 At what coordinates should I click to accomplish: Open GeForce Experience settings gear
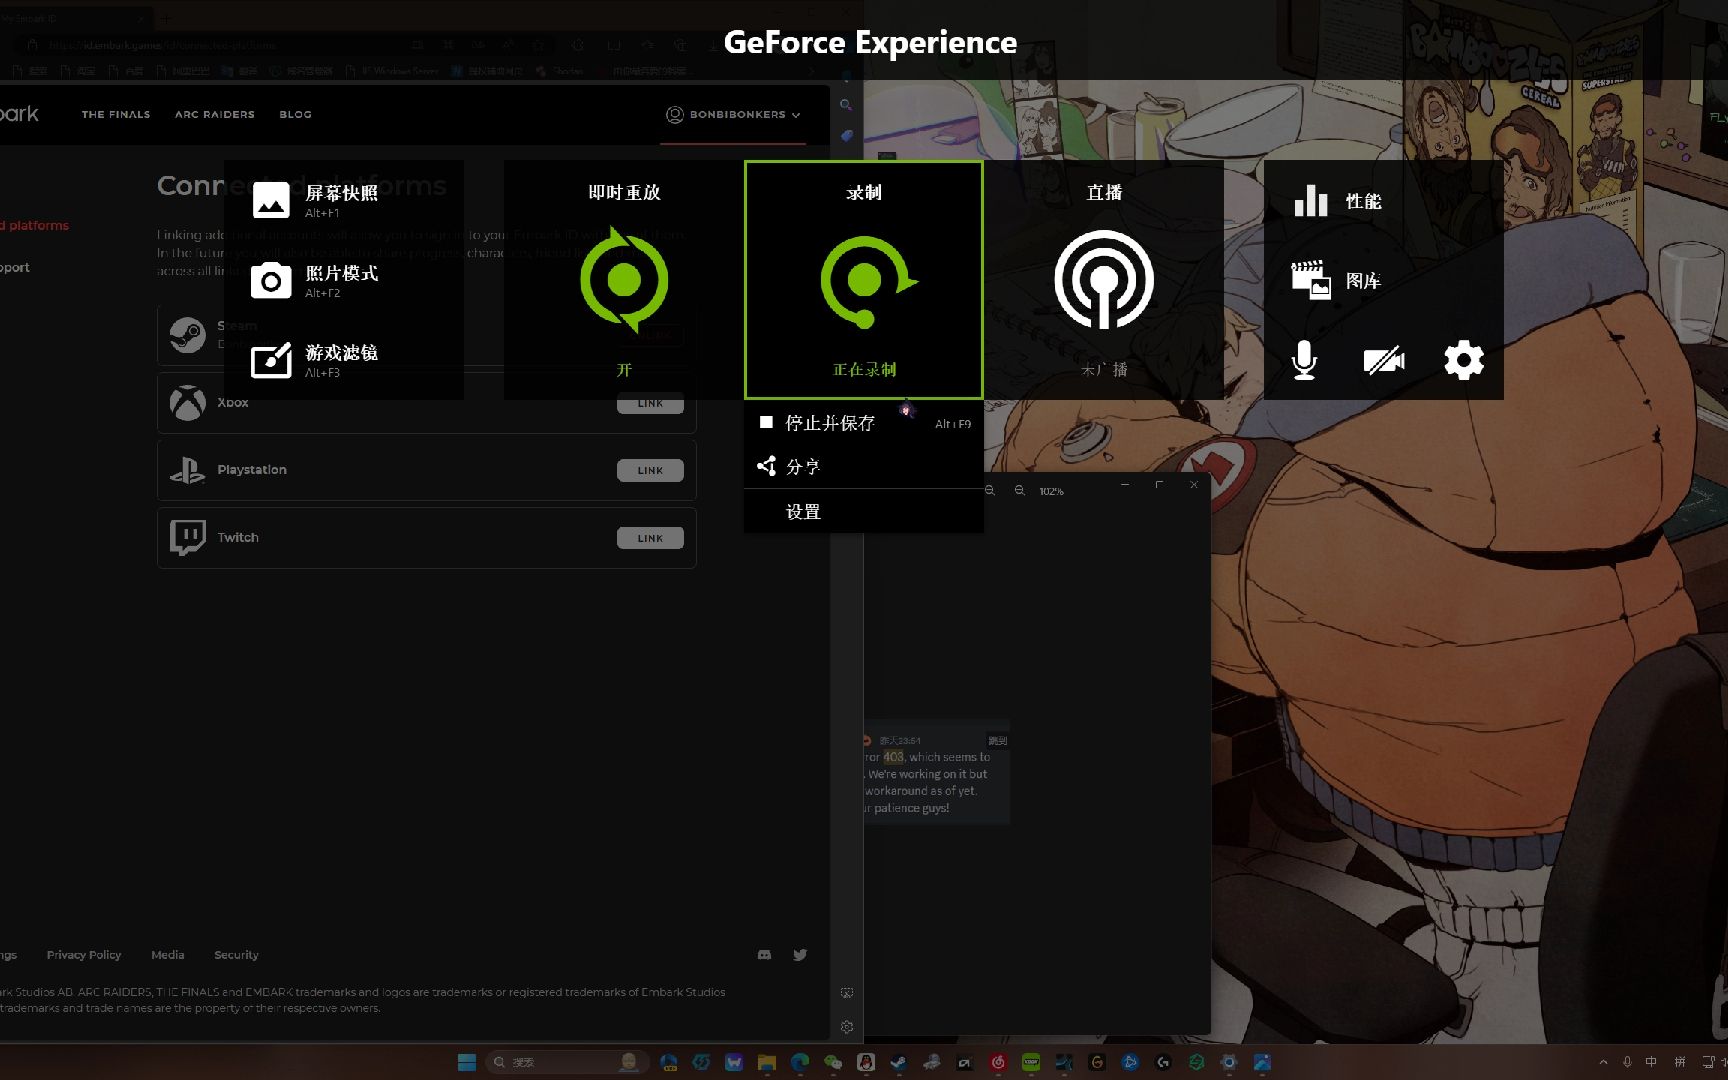(1464, 360)
